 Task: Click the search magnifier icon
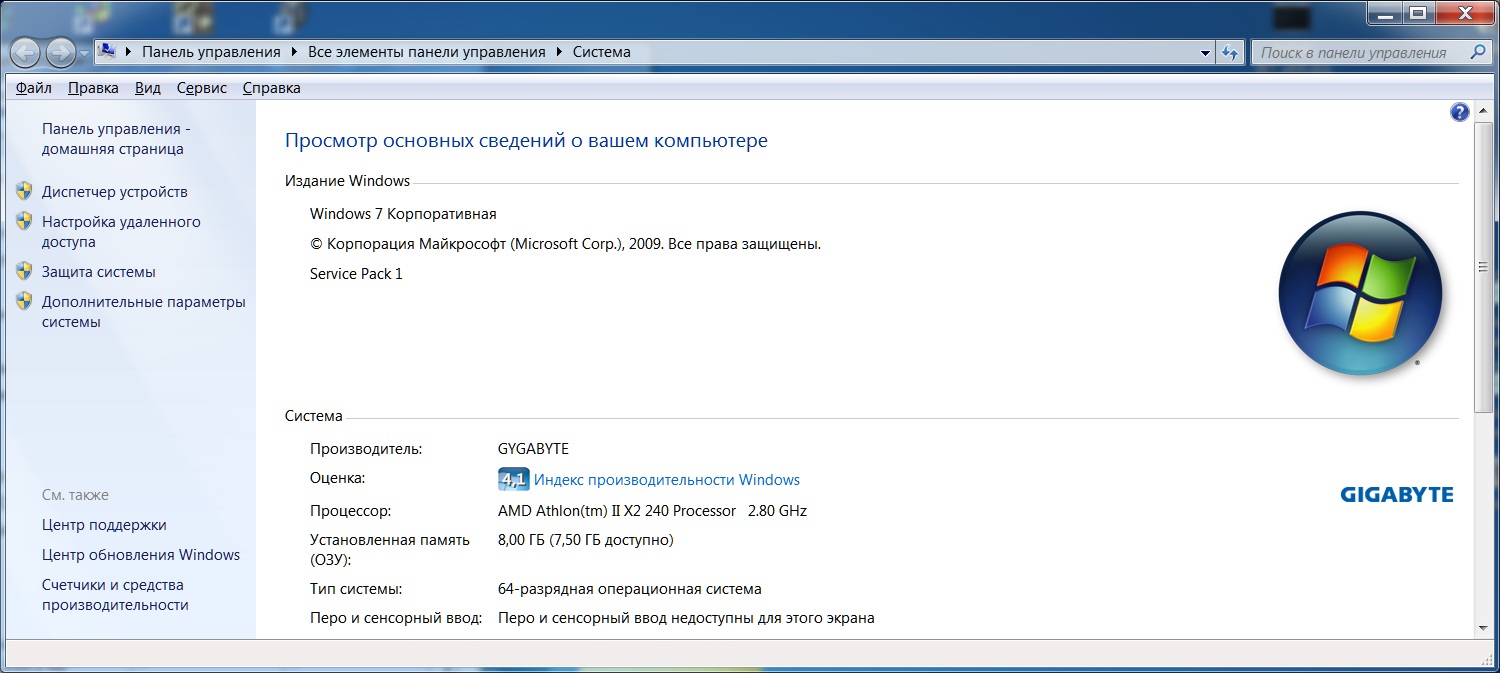tap(1479, 53)
